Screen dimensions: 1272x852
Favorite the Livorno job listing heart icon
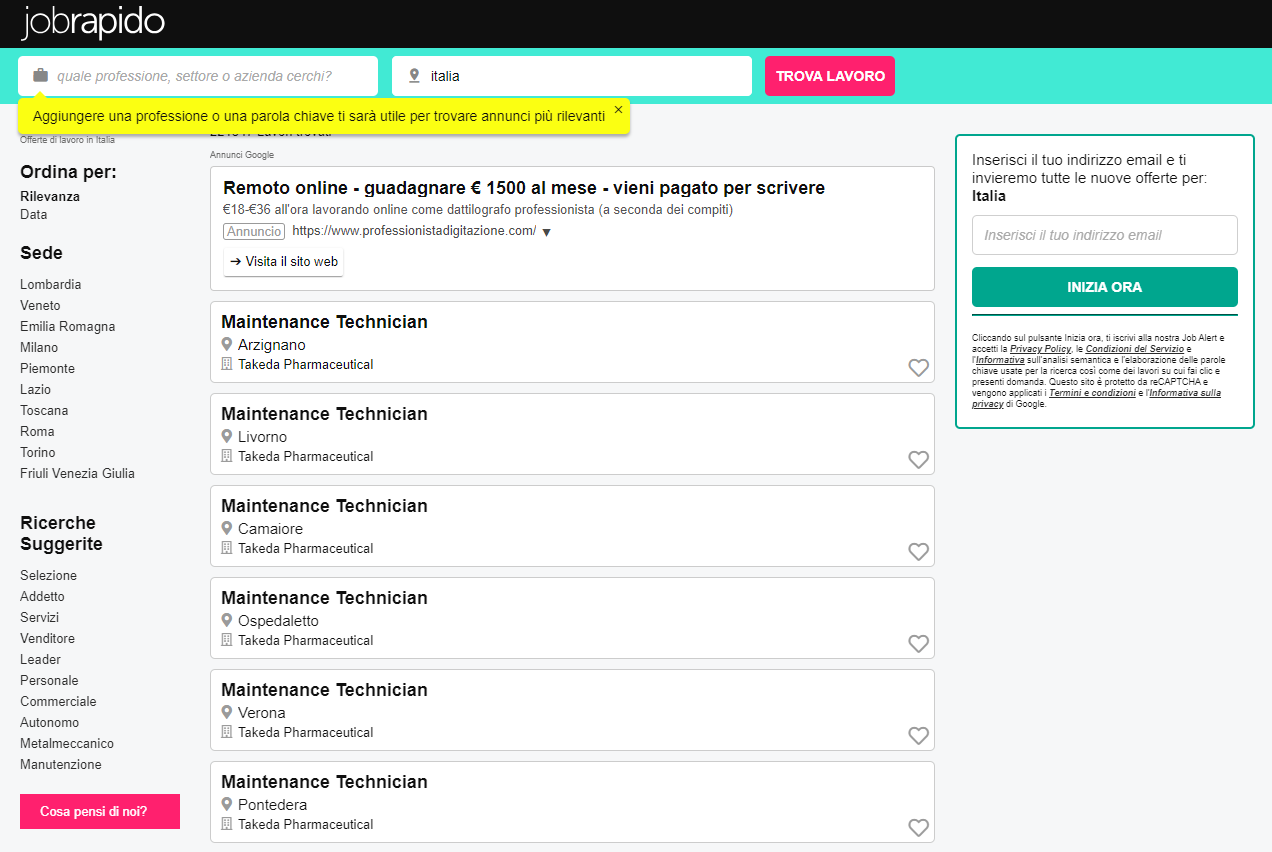pos(918,460)
